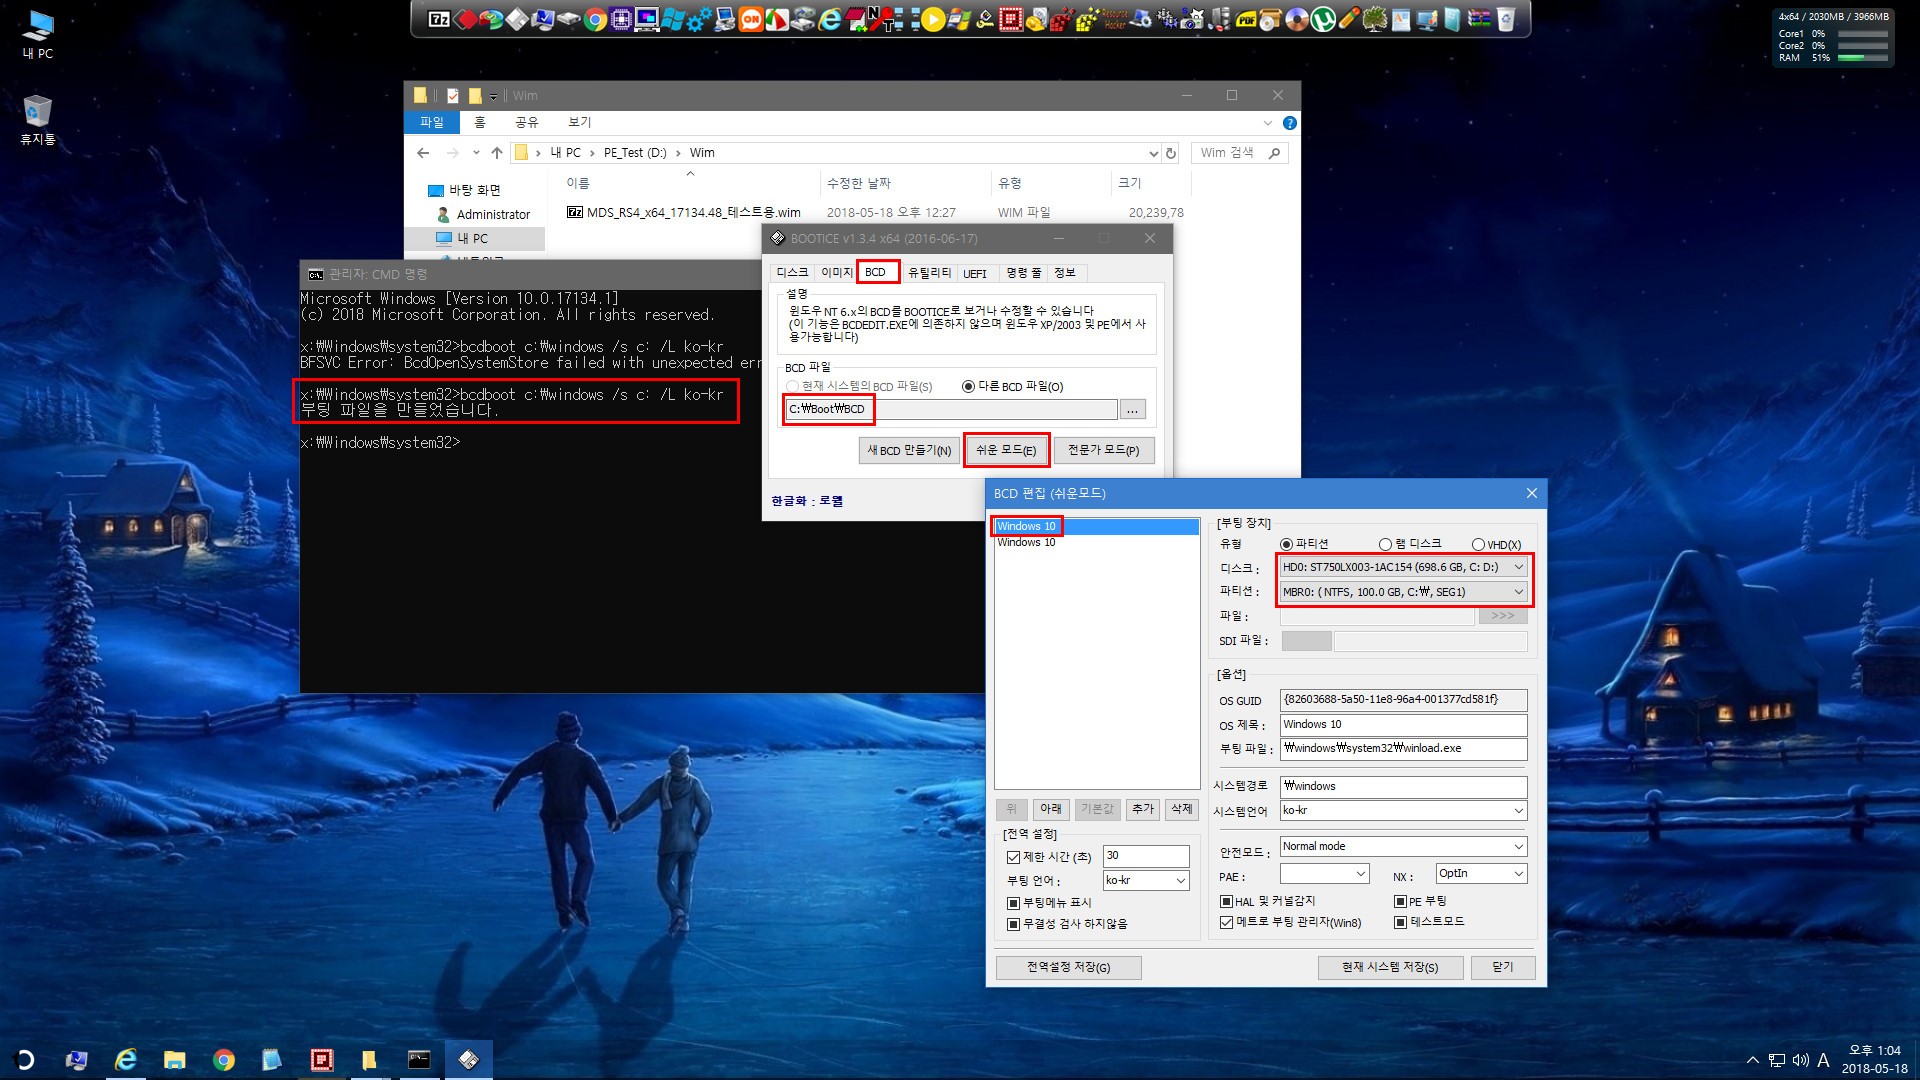Open the 휴지통 recycle bin desktop icon
This screenshot has height=1080, width=1920.
point(38,120)
